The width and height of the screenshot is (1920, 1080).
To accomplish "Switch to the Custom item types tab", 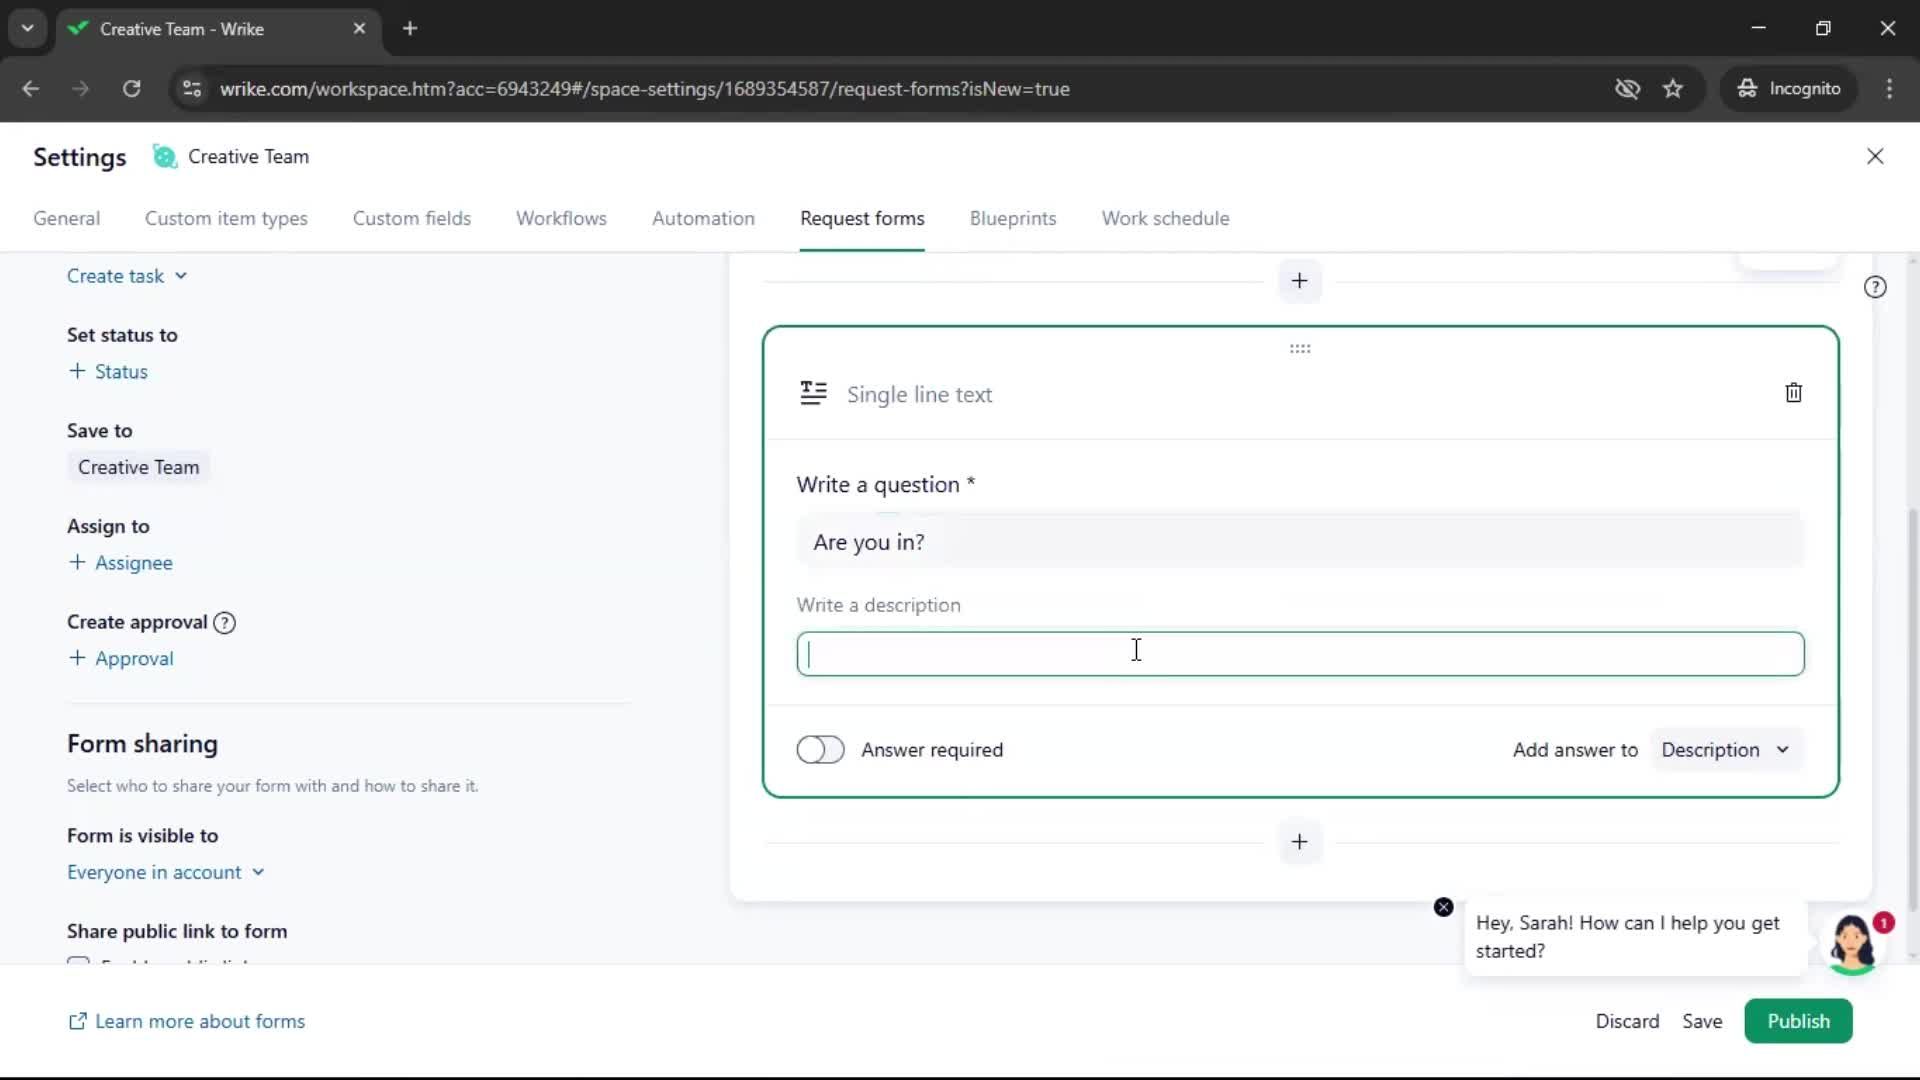I will point(226,219).
